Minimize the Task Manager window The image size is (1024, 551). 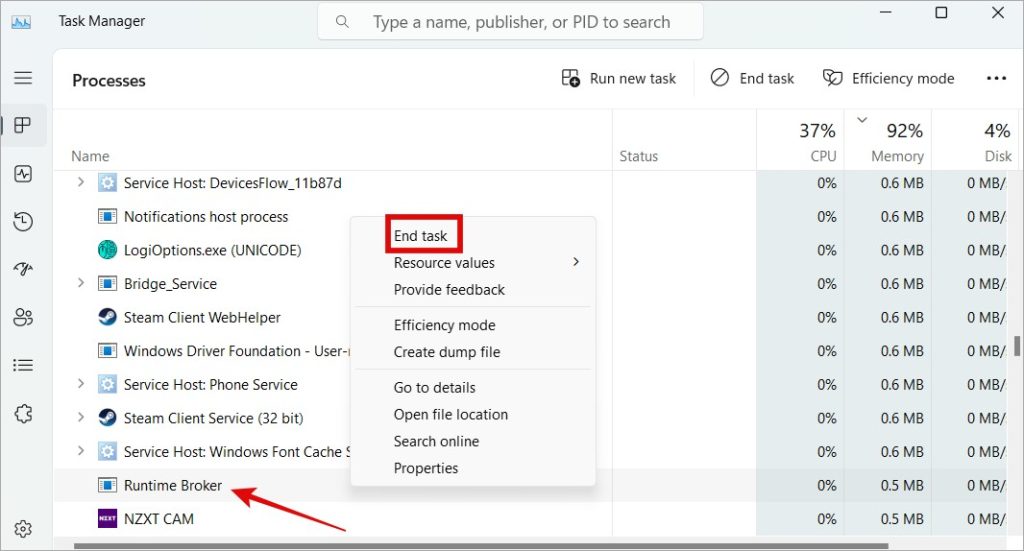(885, 12)
